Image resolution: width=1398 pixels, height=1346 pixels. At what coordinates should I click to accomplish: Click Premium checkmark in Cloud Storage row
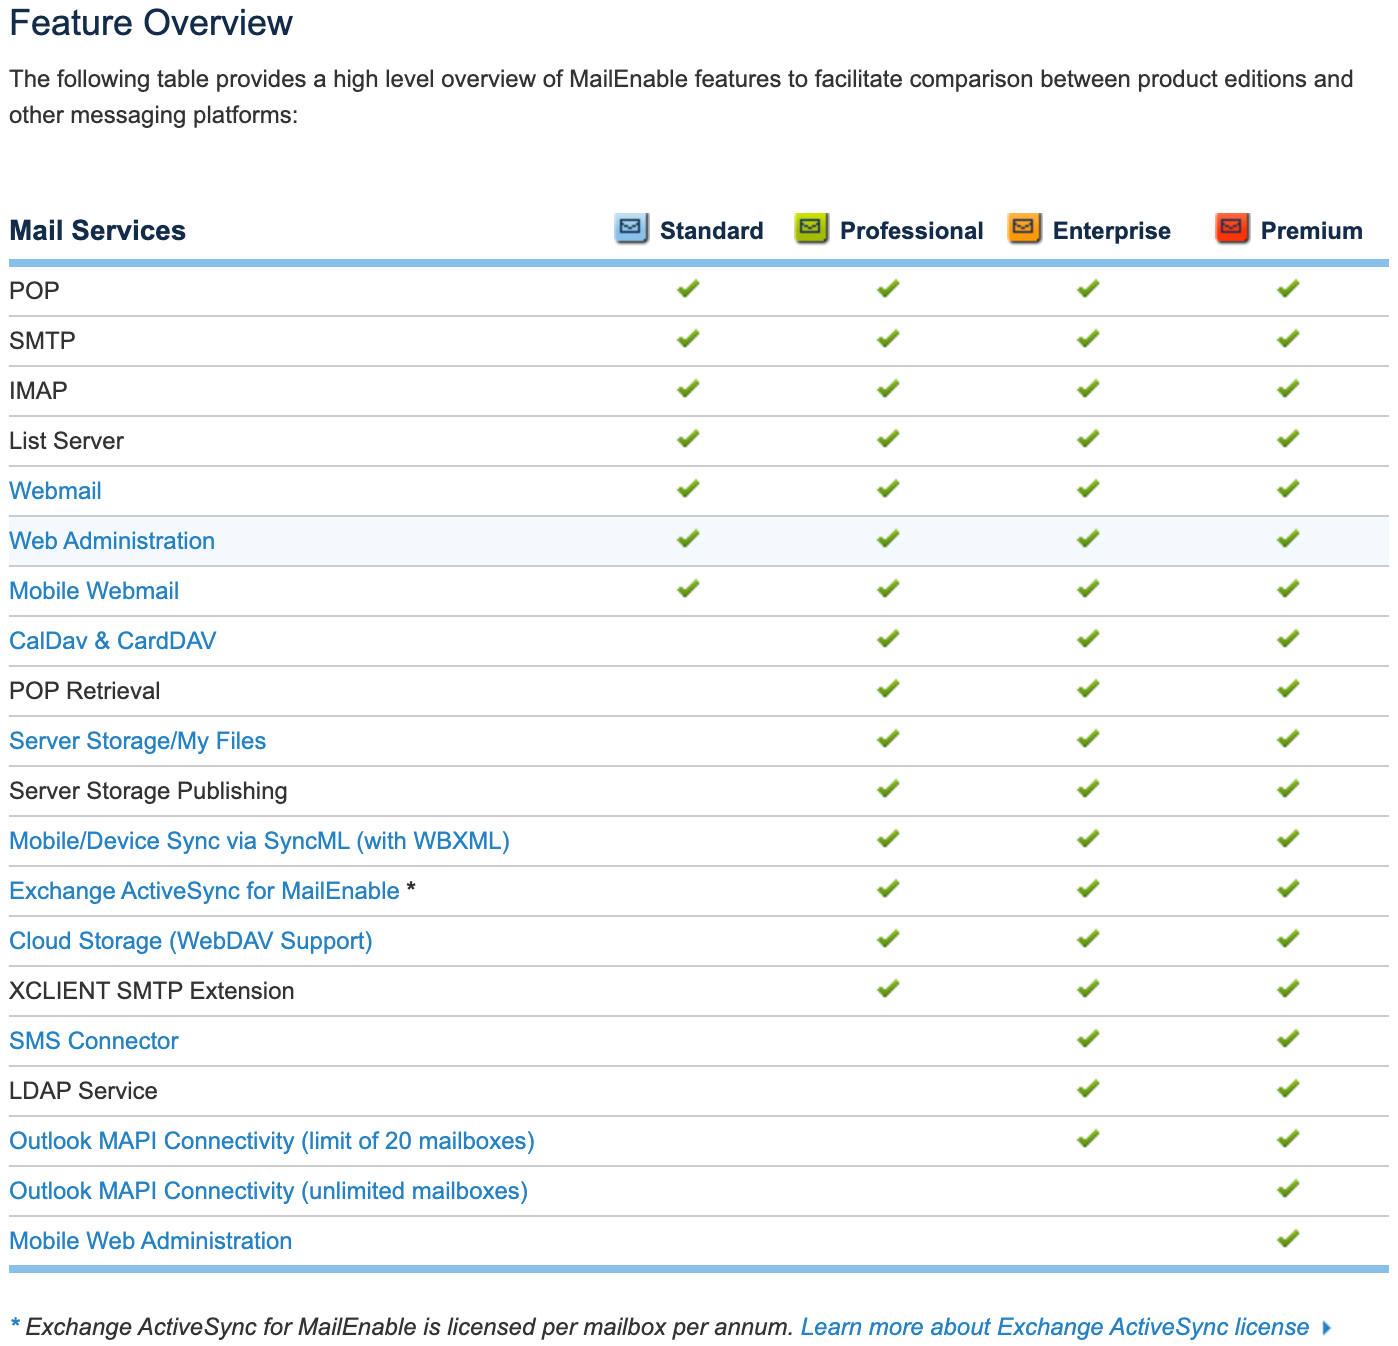point(1288,939)
